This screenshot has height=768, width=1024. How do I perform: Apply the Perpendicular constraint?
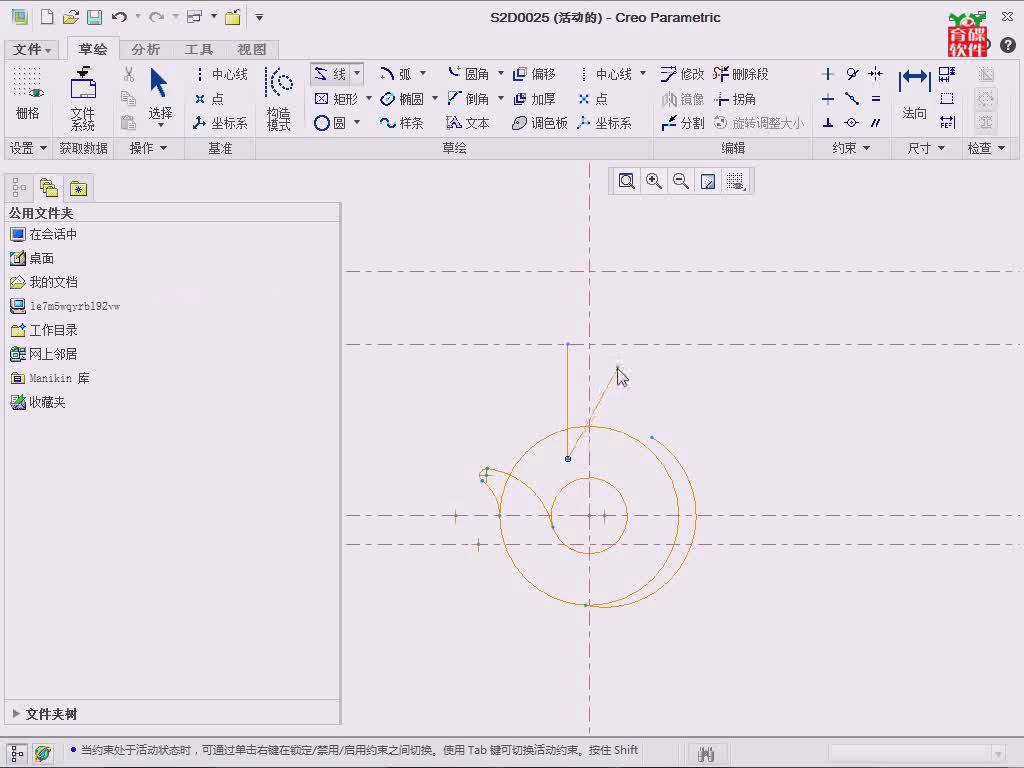(827, 123)
